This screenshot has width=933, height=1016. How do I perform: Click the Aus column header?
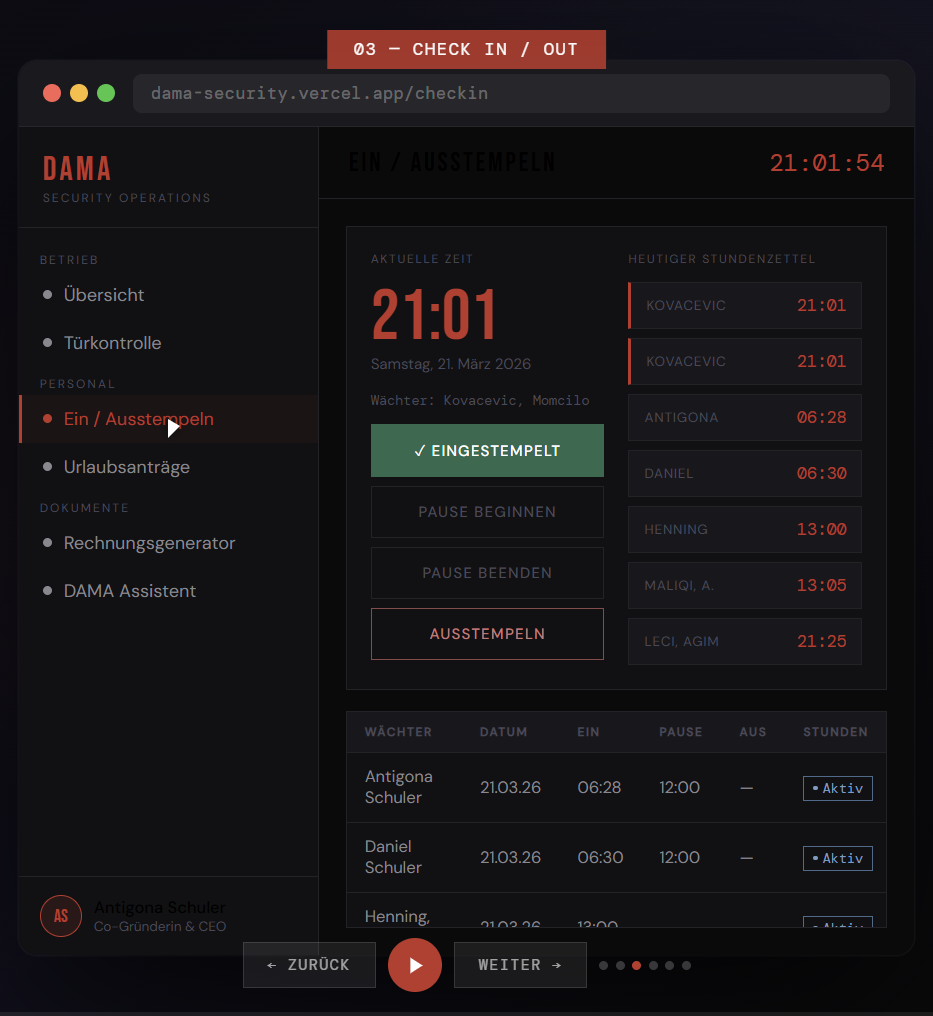(753, 732)
